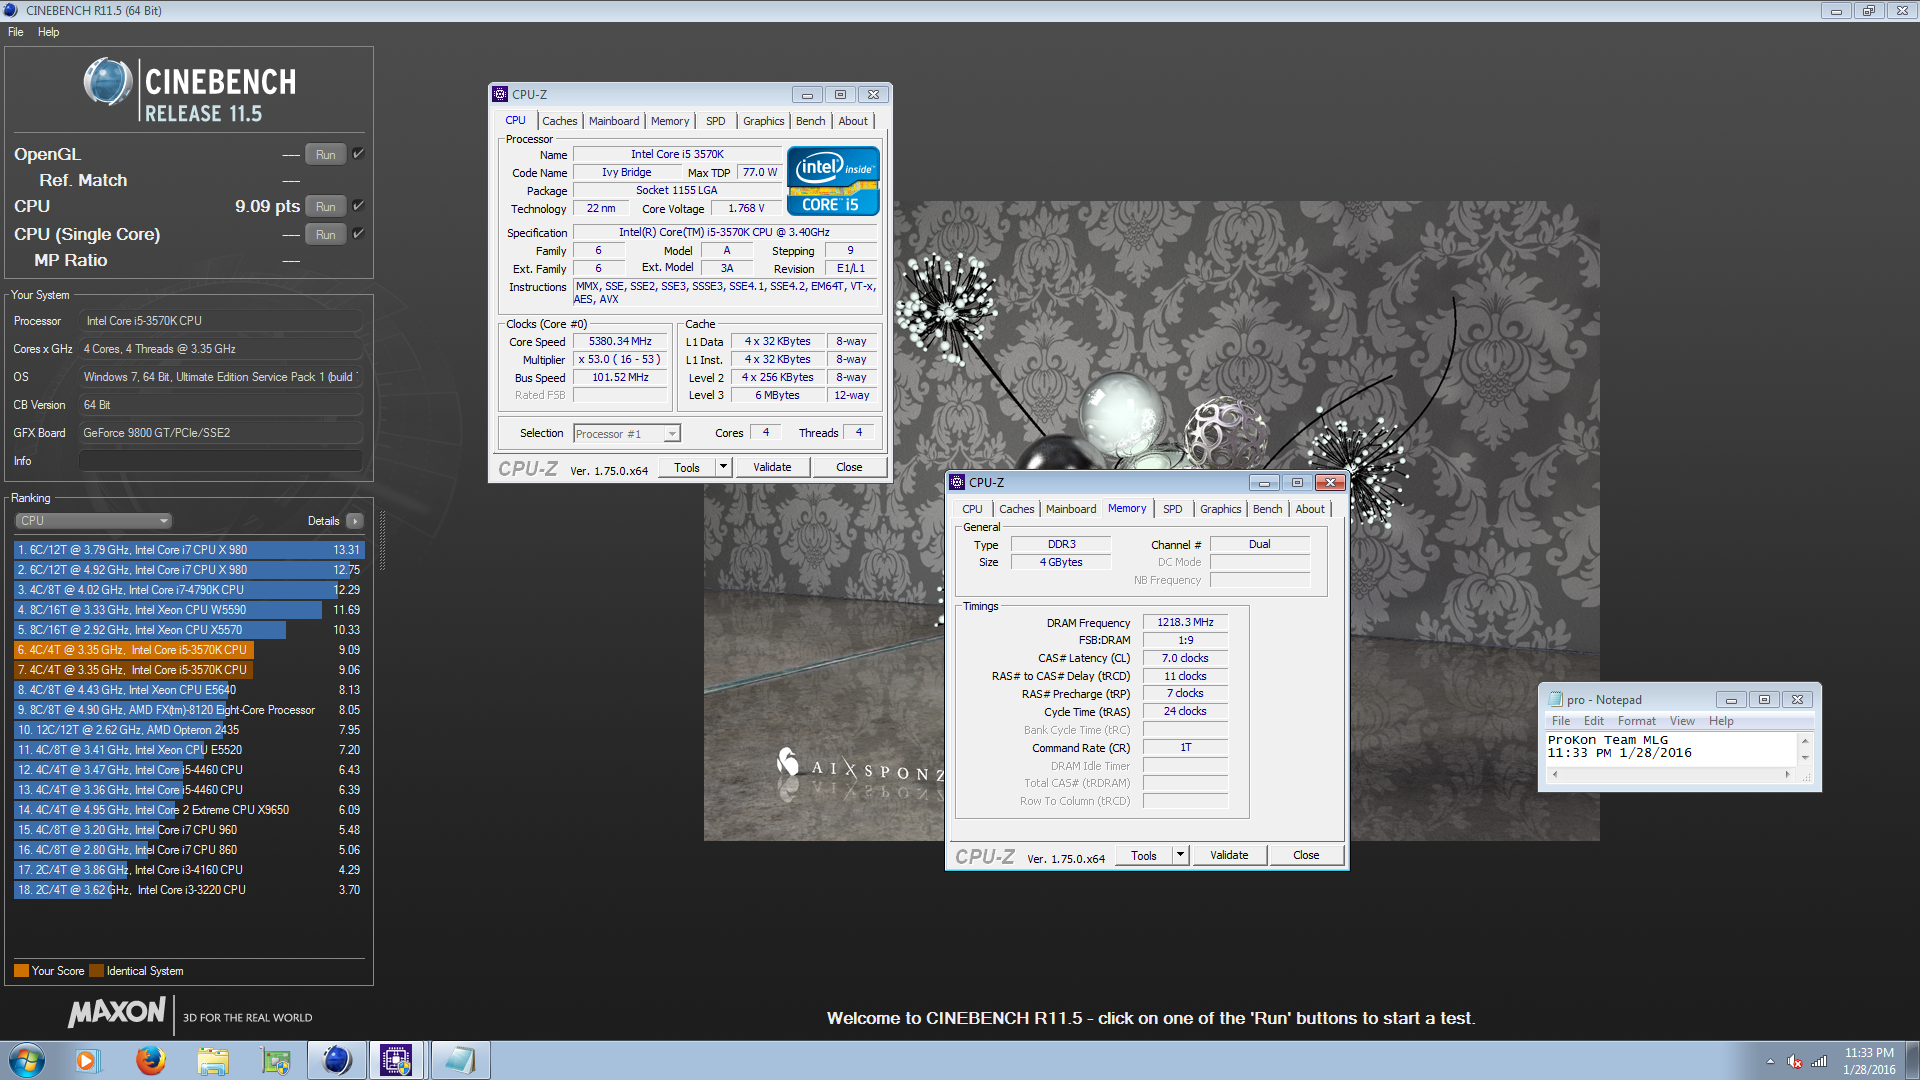Open the volume muted tray icon
The height and width of the screenshot is (1080, 1920).
pyautogui.click(x=1795, y=1061)
